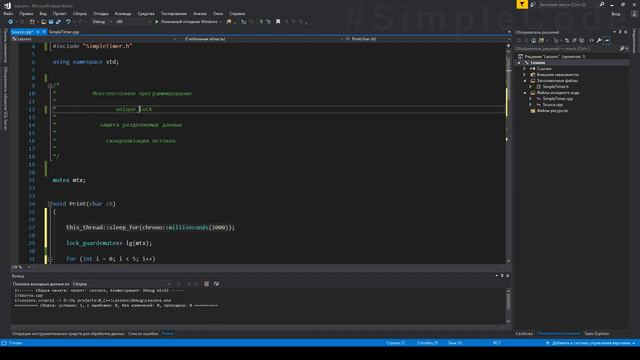The image size is (640, 360).
Task: Open the Справка menu
Action: 237,13
